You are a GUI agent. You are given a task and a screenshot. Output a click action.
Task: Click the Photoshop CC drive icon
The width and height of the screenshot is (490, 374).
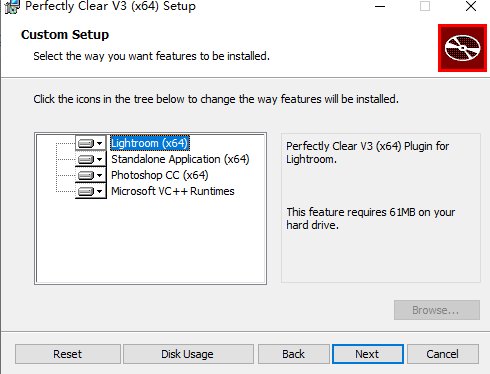click(86, 175)
